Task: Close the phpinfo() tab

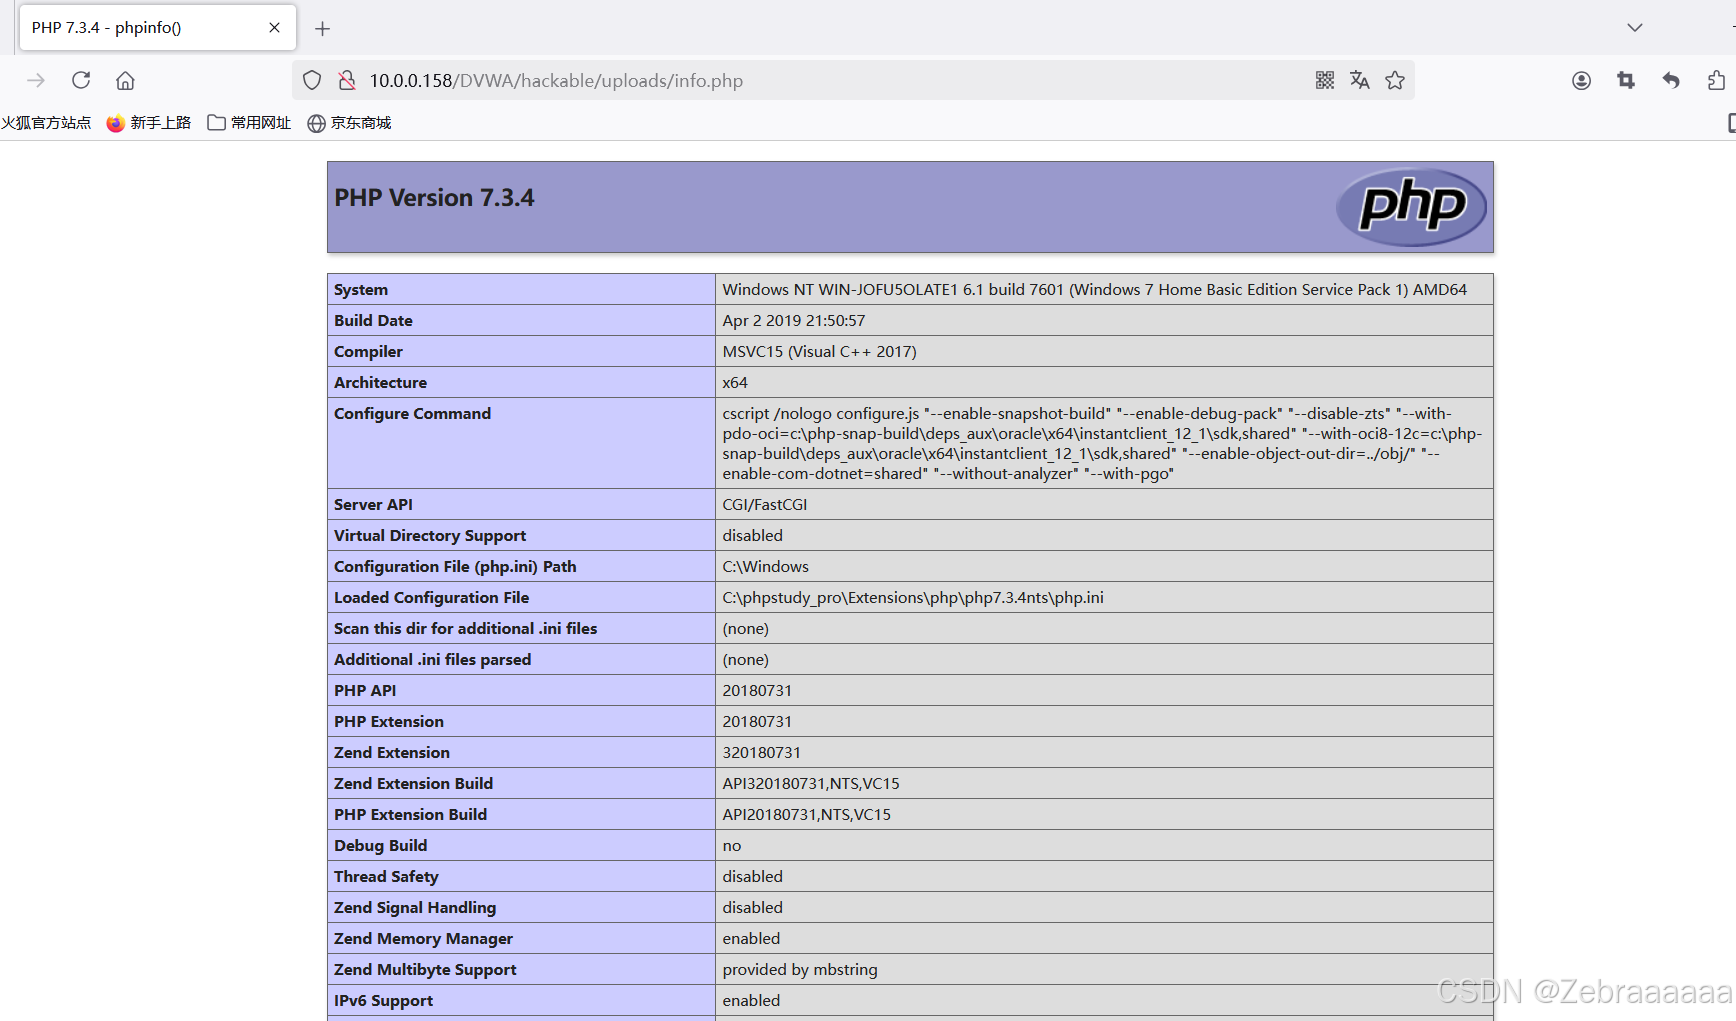Action: [x=274, y=28]
